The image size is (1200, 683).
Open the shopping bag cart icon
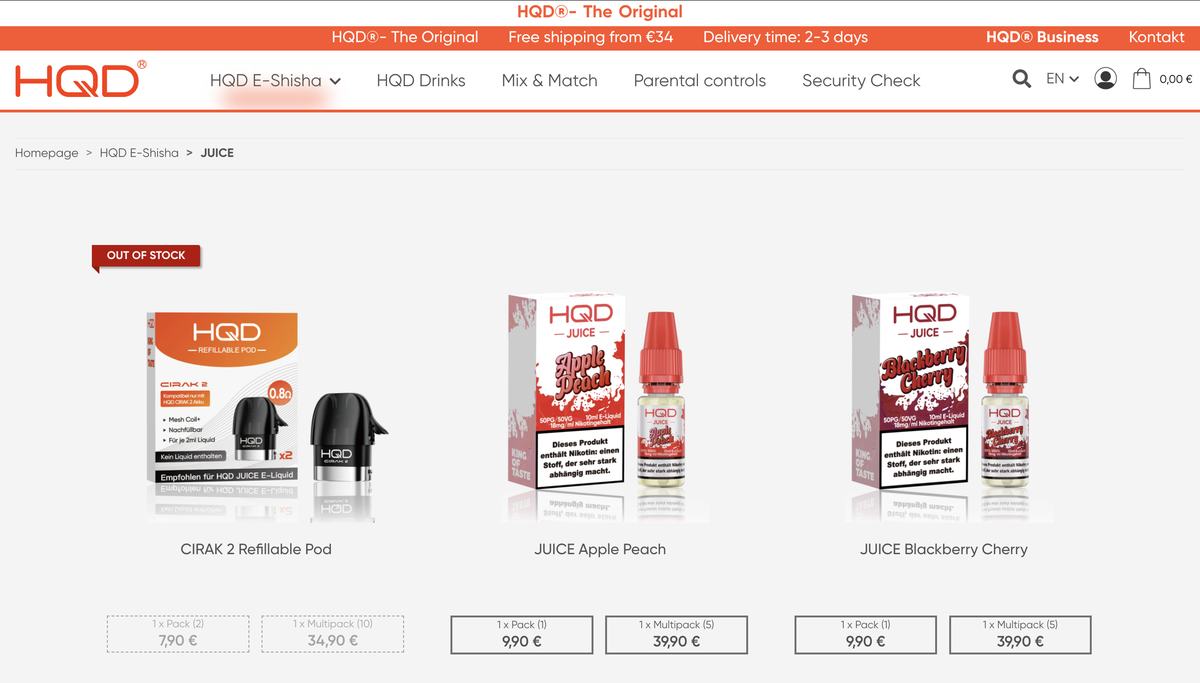tap(1141, 79)
